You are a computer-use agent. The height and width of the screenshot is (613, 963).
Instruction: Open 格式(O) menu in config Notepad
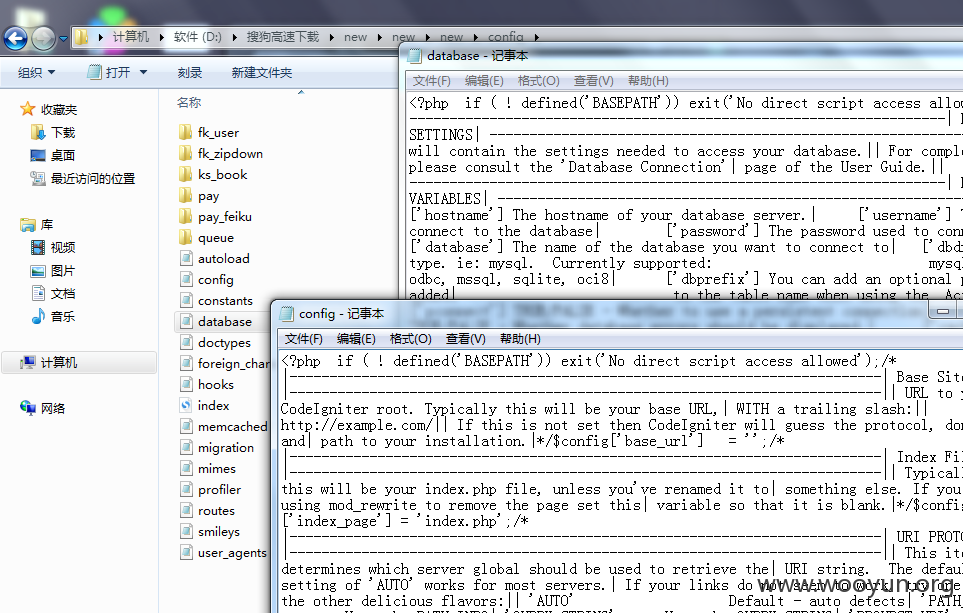click(410, 339)
